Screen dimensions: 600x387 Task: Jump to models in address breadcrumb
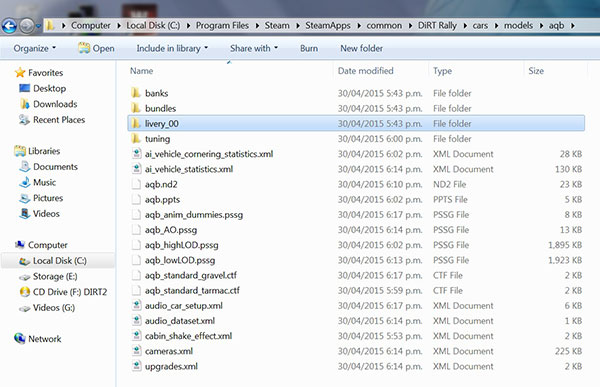(x=518, y=26)
